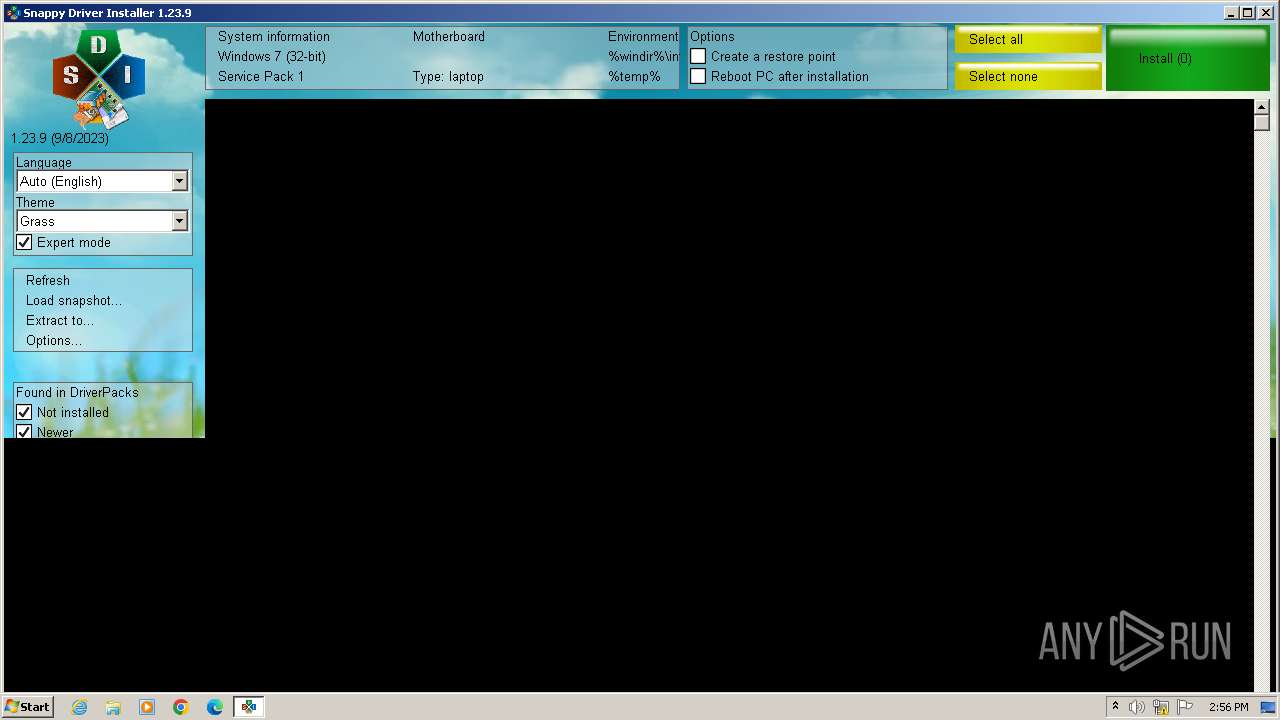Open Action Center flag icon
This screenshot has width=1280, height=720.
click(x=1185, y=707)
